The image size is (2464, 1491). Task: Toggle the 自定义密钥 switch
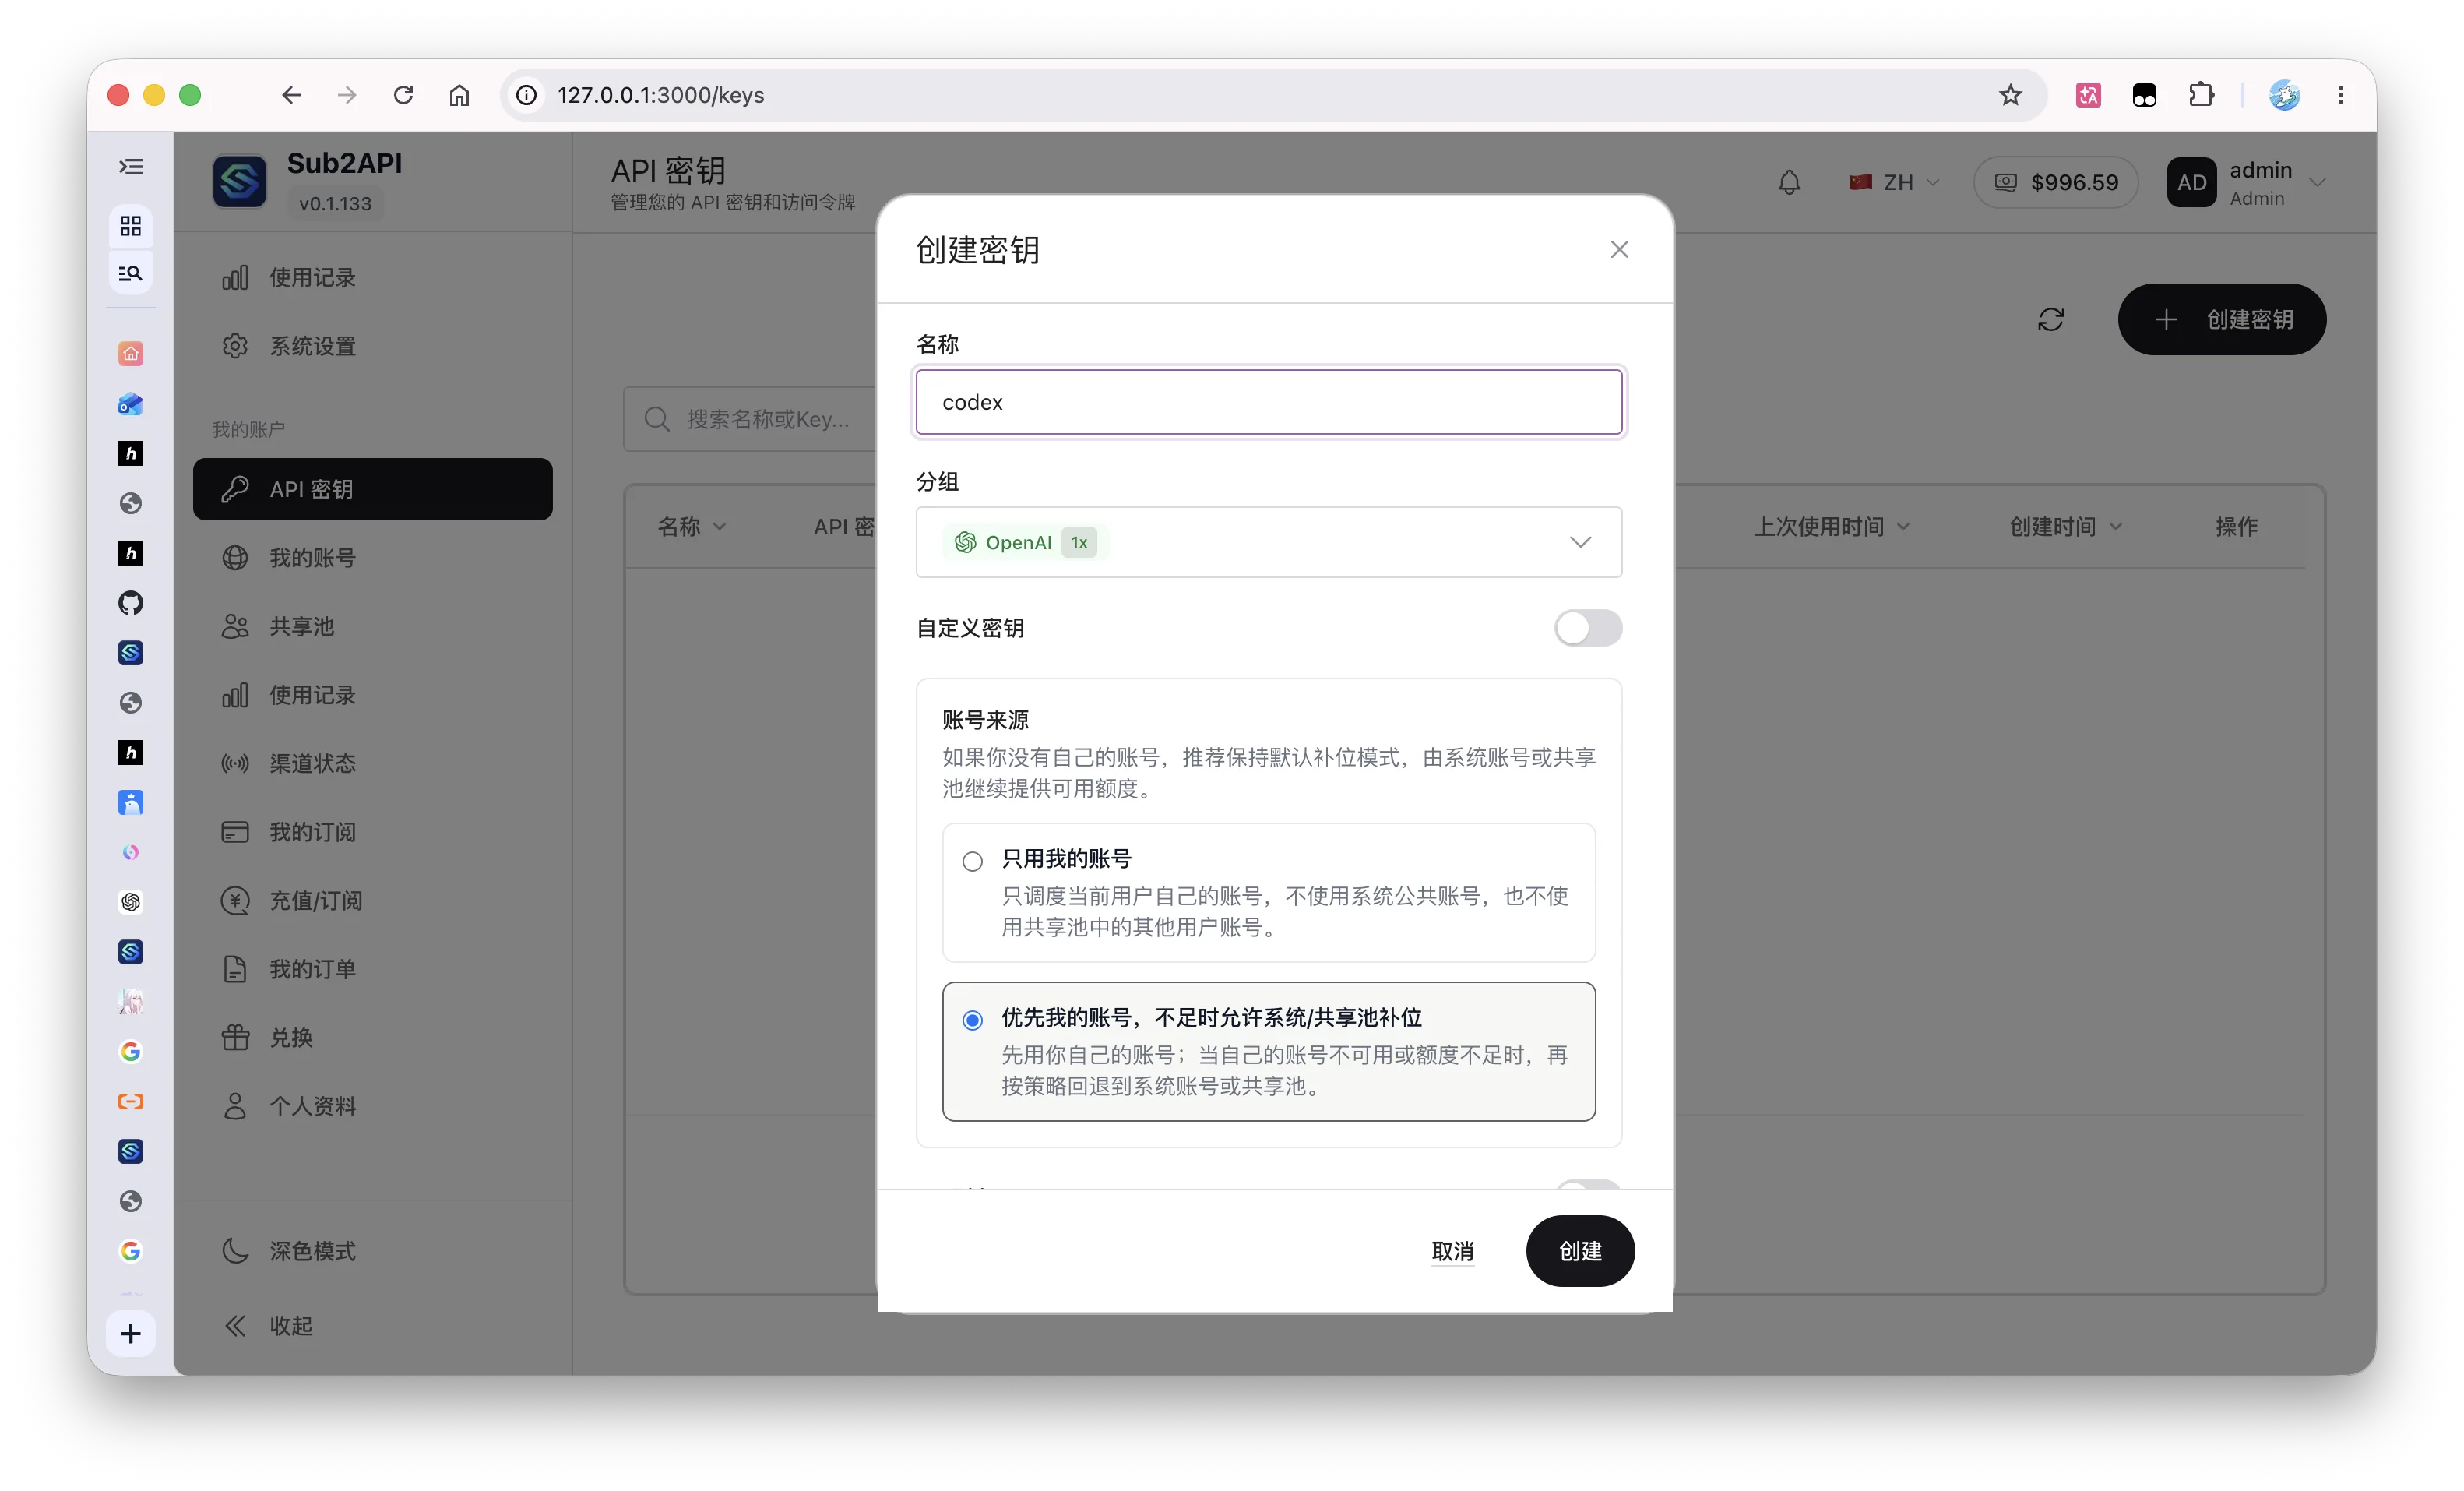[1587, 628]
